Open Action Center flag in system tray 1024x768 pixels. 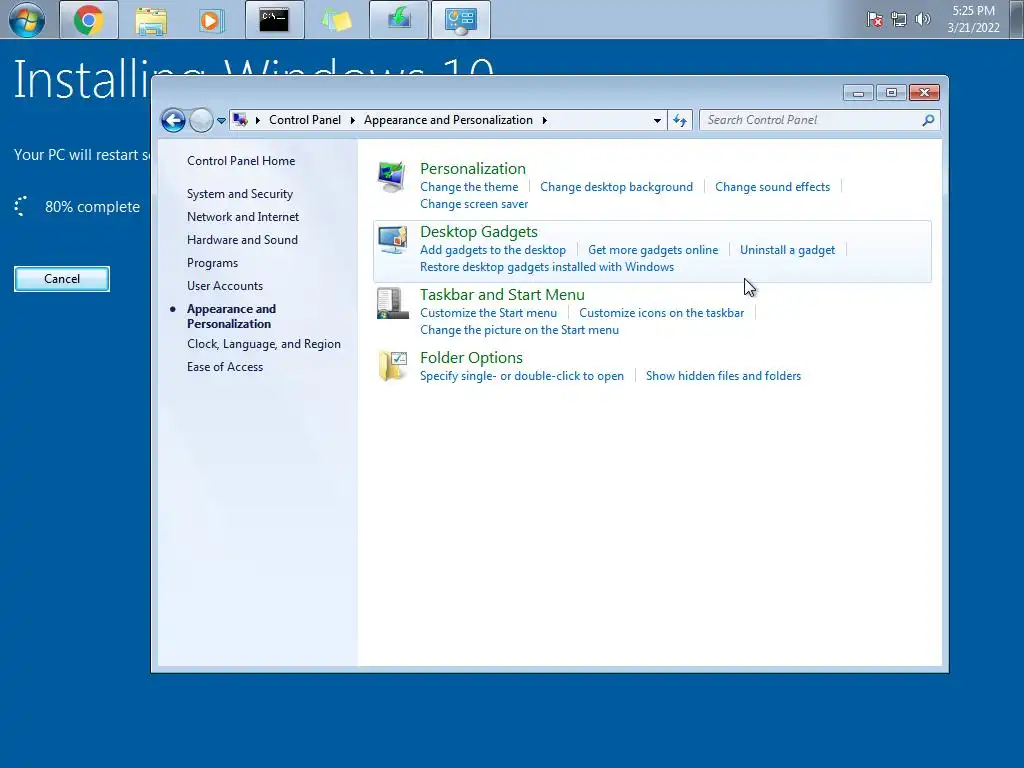click(875, 20)
